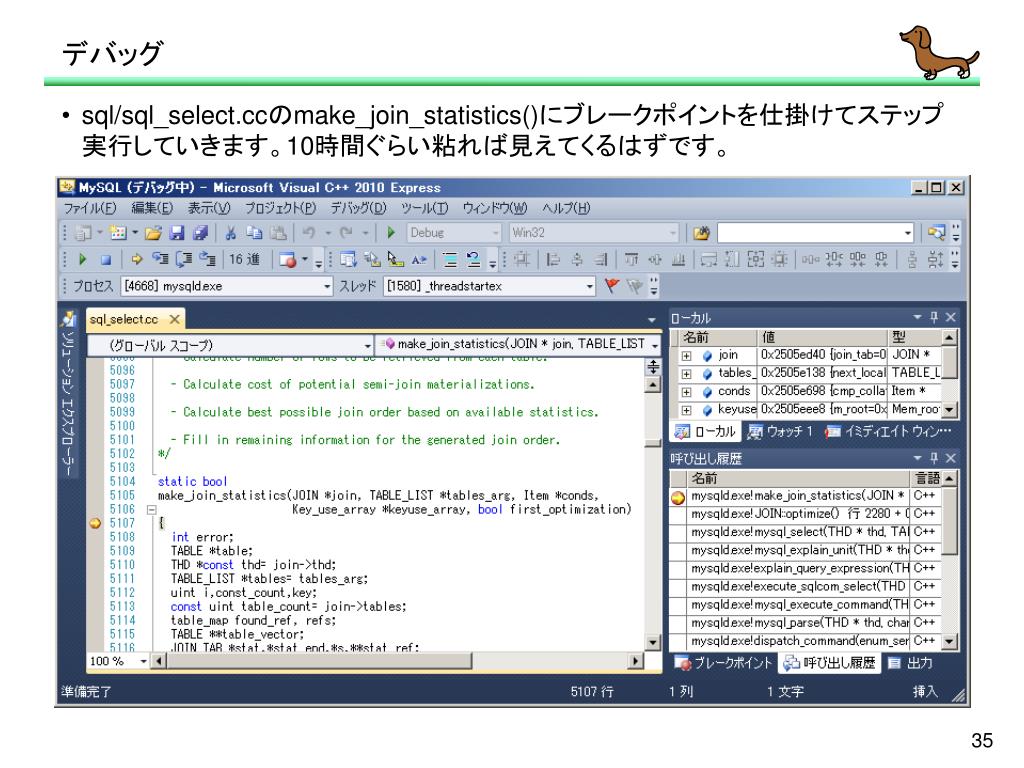The image size is (1024, 768).
Task: Click the Increase Line Indent icon
Action: tap(450, 259)
